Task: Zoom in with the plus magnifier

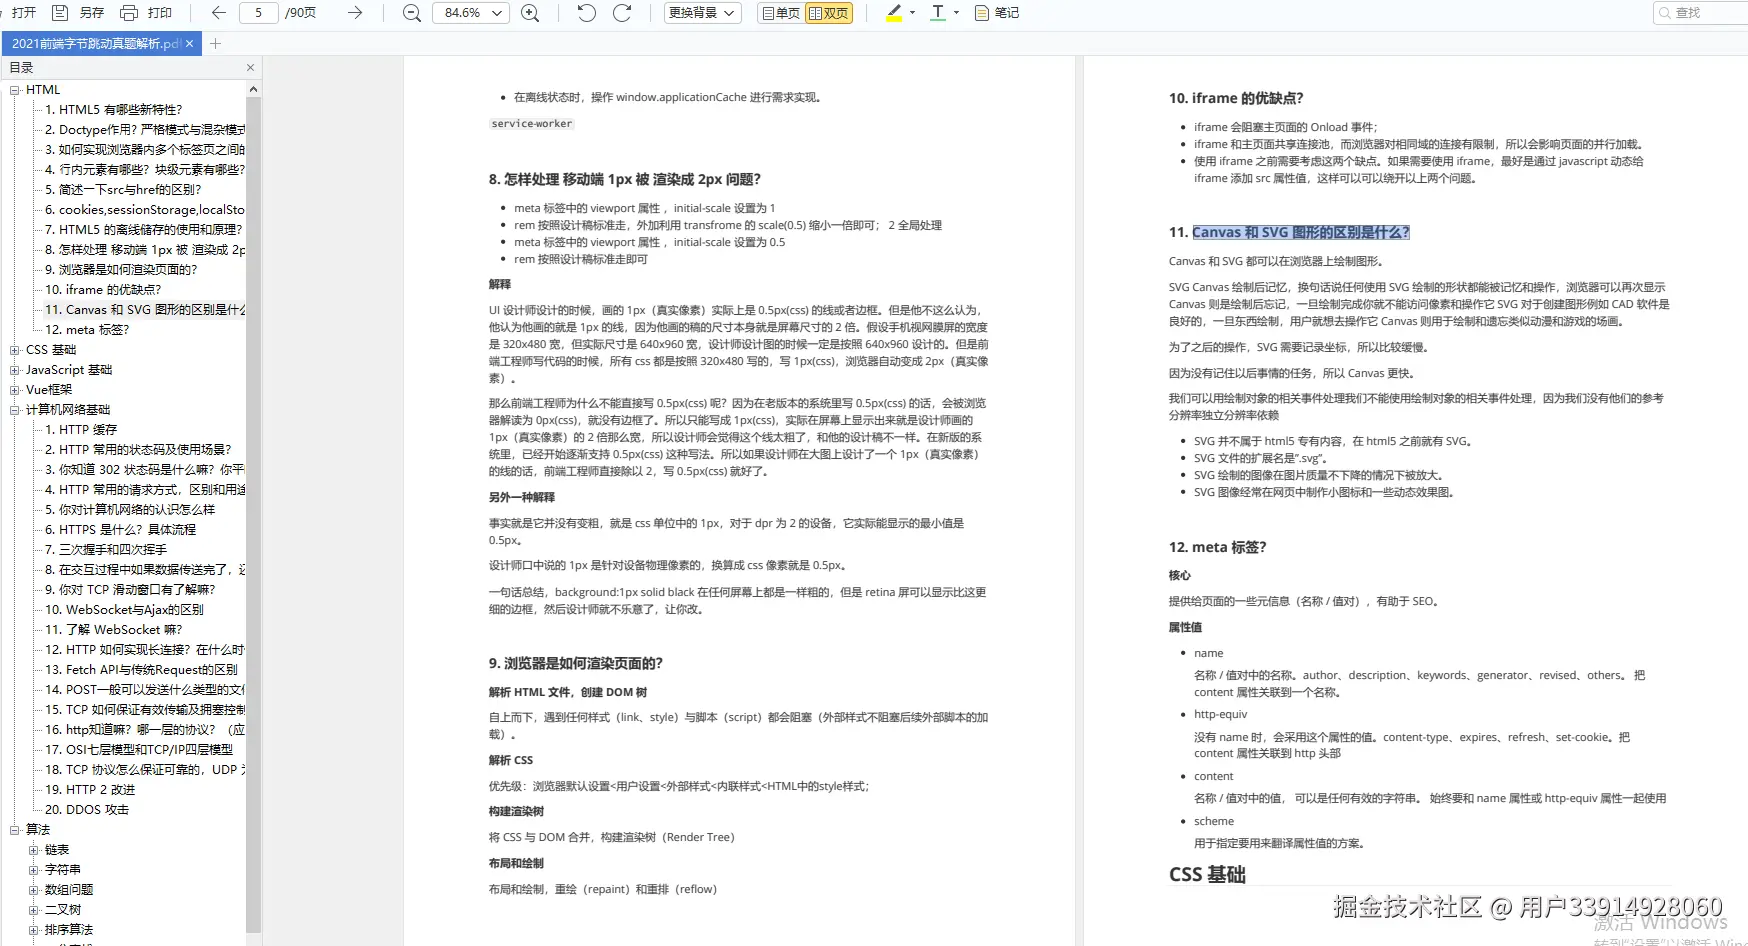Action: pos(530,13)
